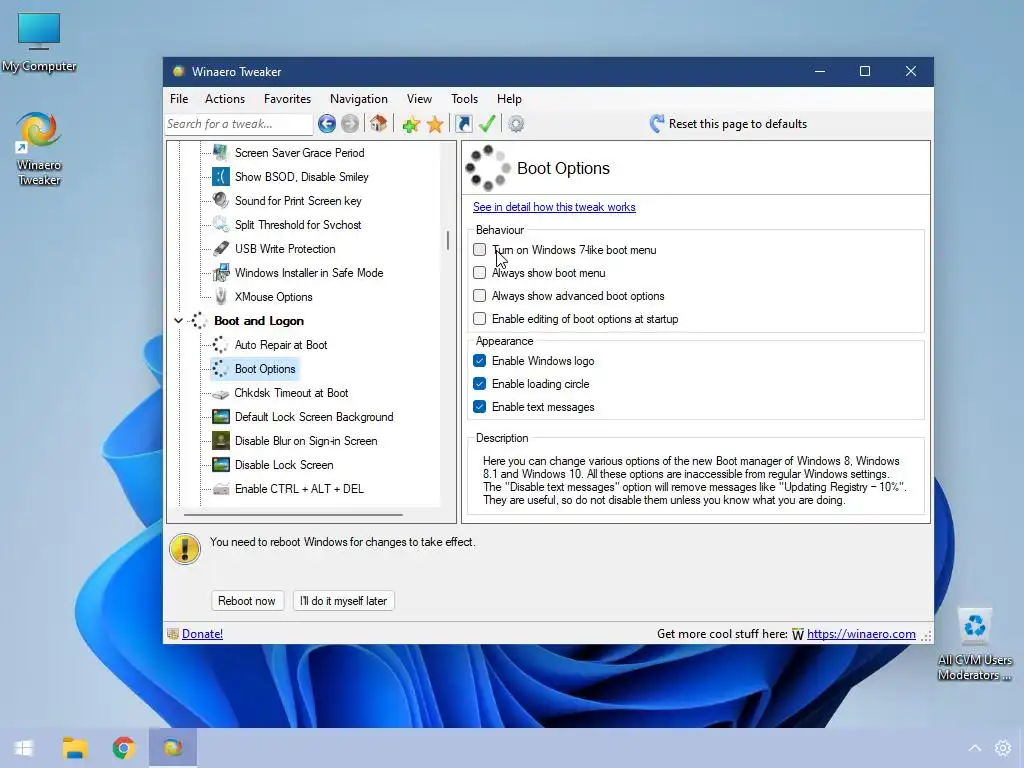Image resolution: width=1024 pixels, height=768 pixels.
Task: Go back with the blue back arrow
Action: coord(327,123)
